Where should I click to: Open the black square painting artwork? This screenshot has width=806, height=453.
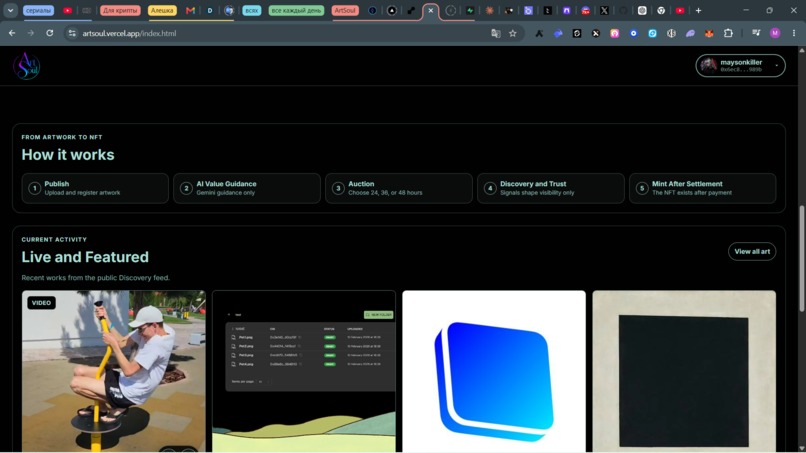point(684,371)
